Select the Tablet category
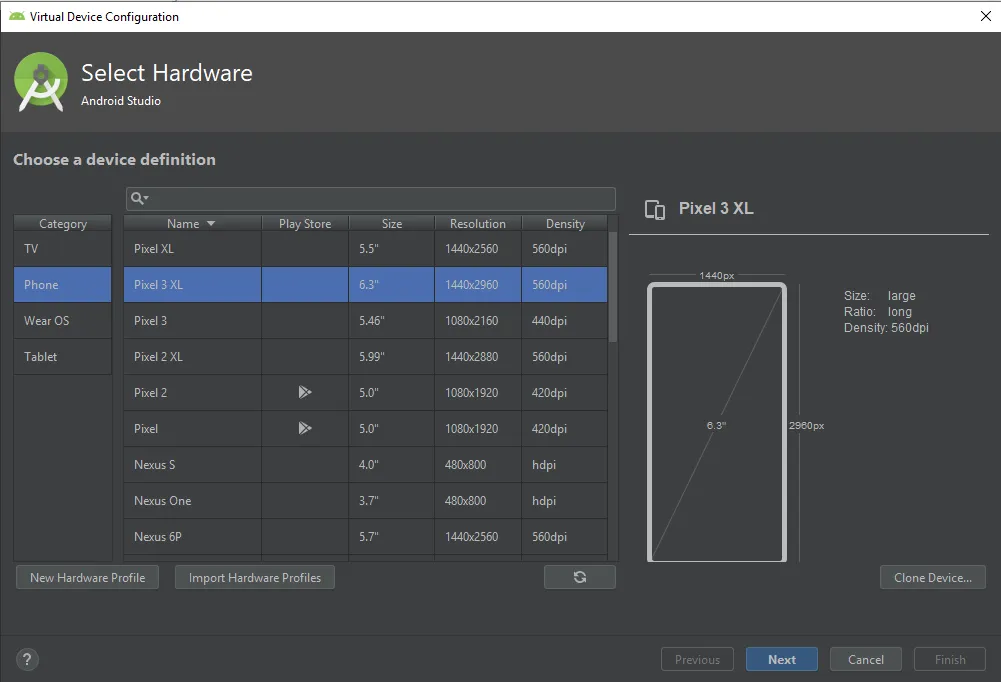This screenshot has height=682, width=1001. pyautogui.click(x=63, y=356)
